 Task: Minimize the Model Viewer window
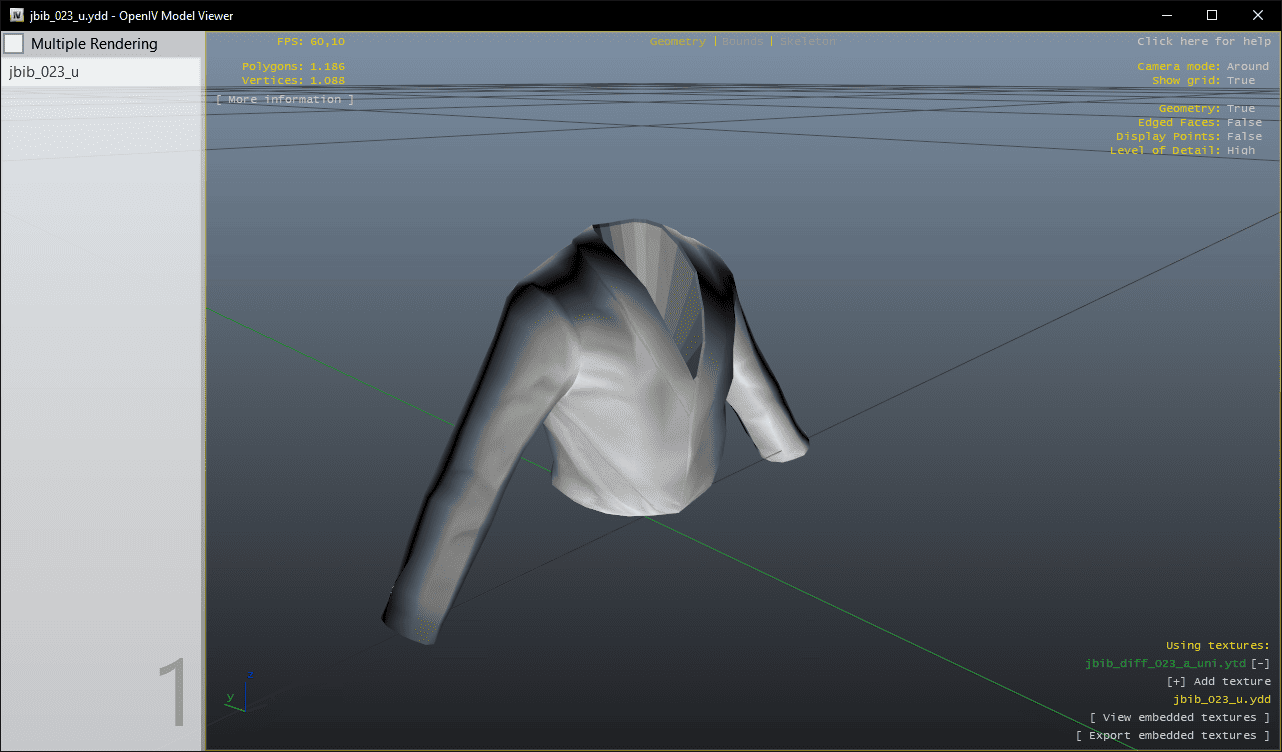coord(1166,15)
